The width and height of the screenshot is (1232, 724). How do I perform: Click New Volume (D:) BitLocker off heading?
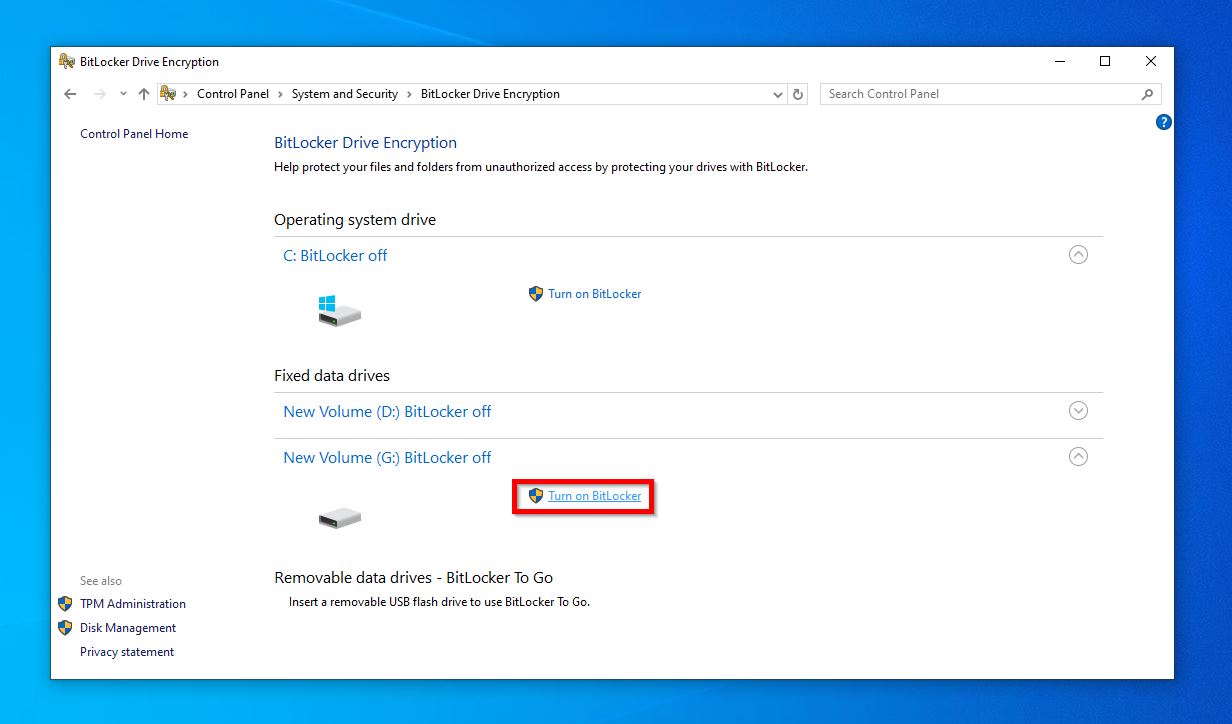(x=387, y=412)
